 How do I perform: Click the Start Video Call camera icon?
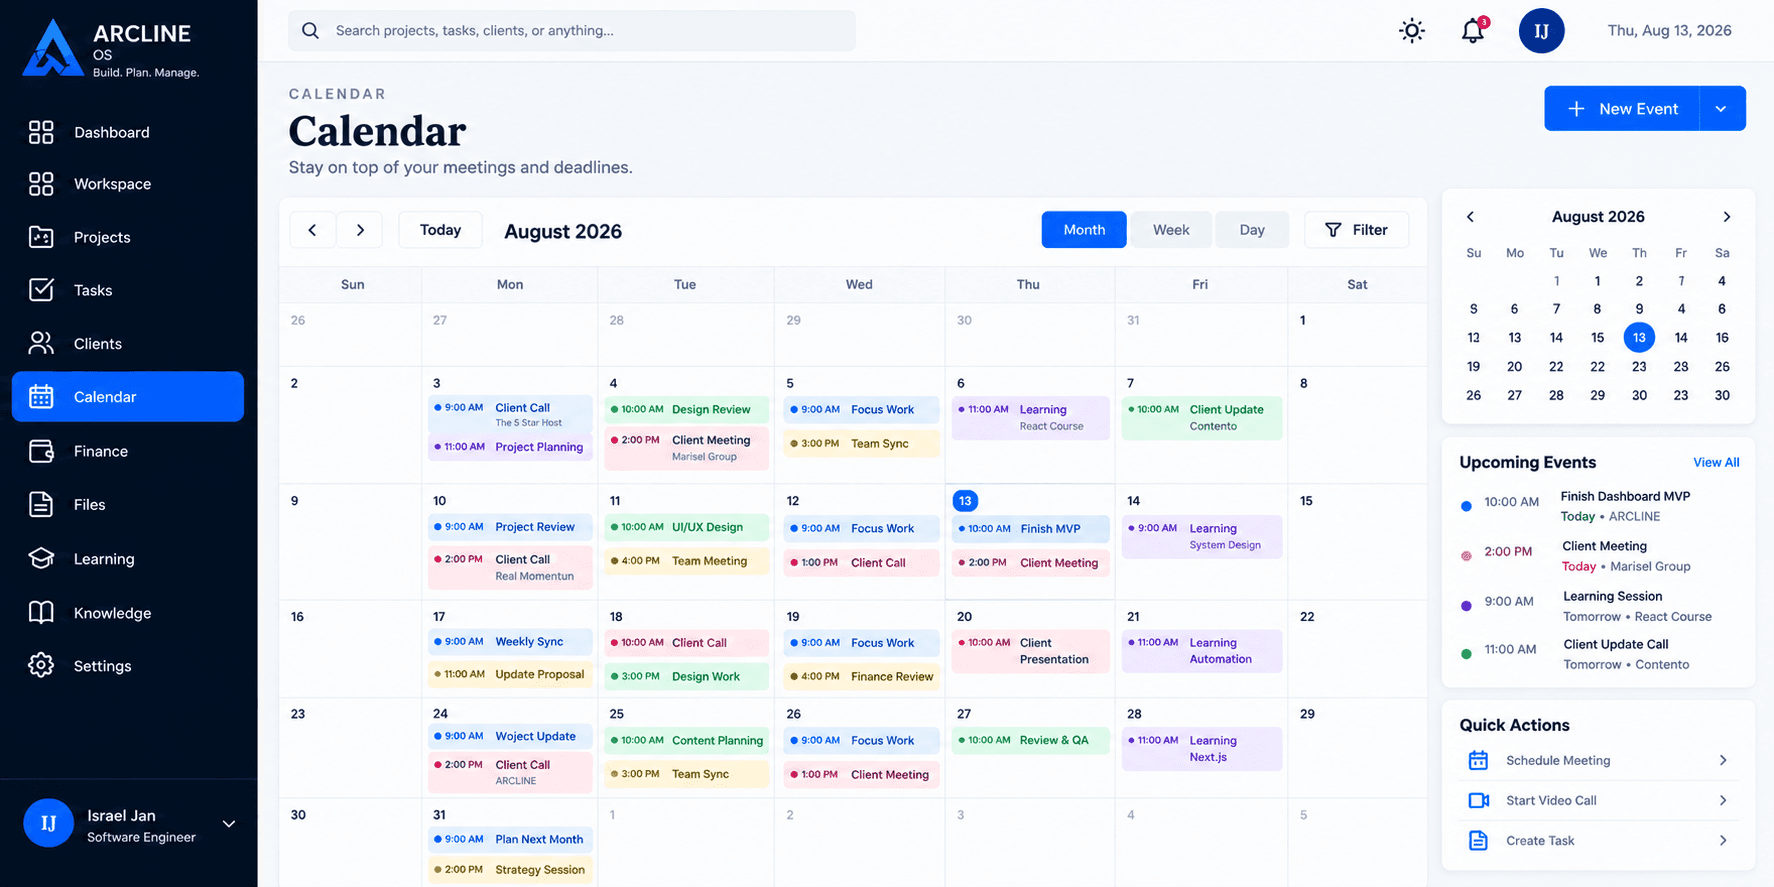[1478, 800]
